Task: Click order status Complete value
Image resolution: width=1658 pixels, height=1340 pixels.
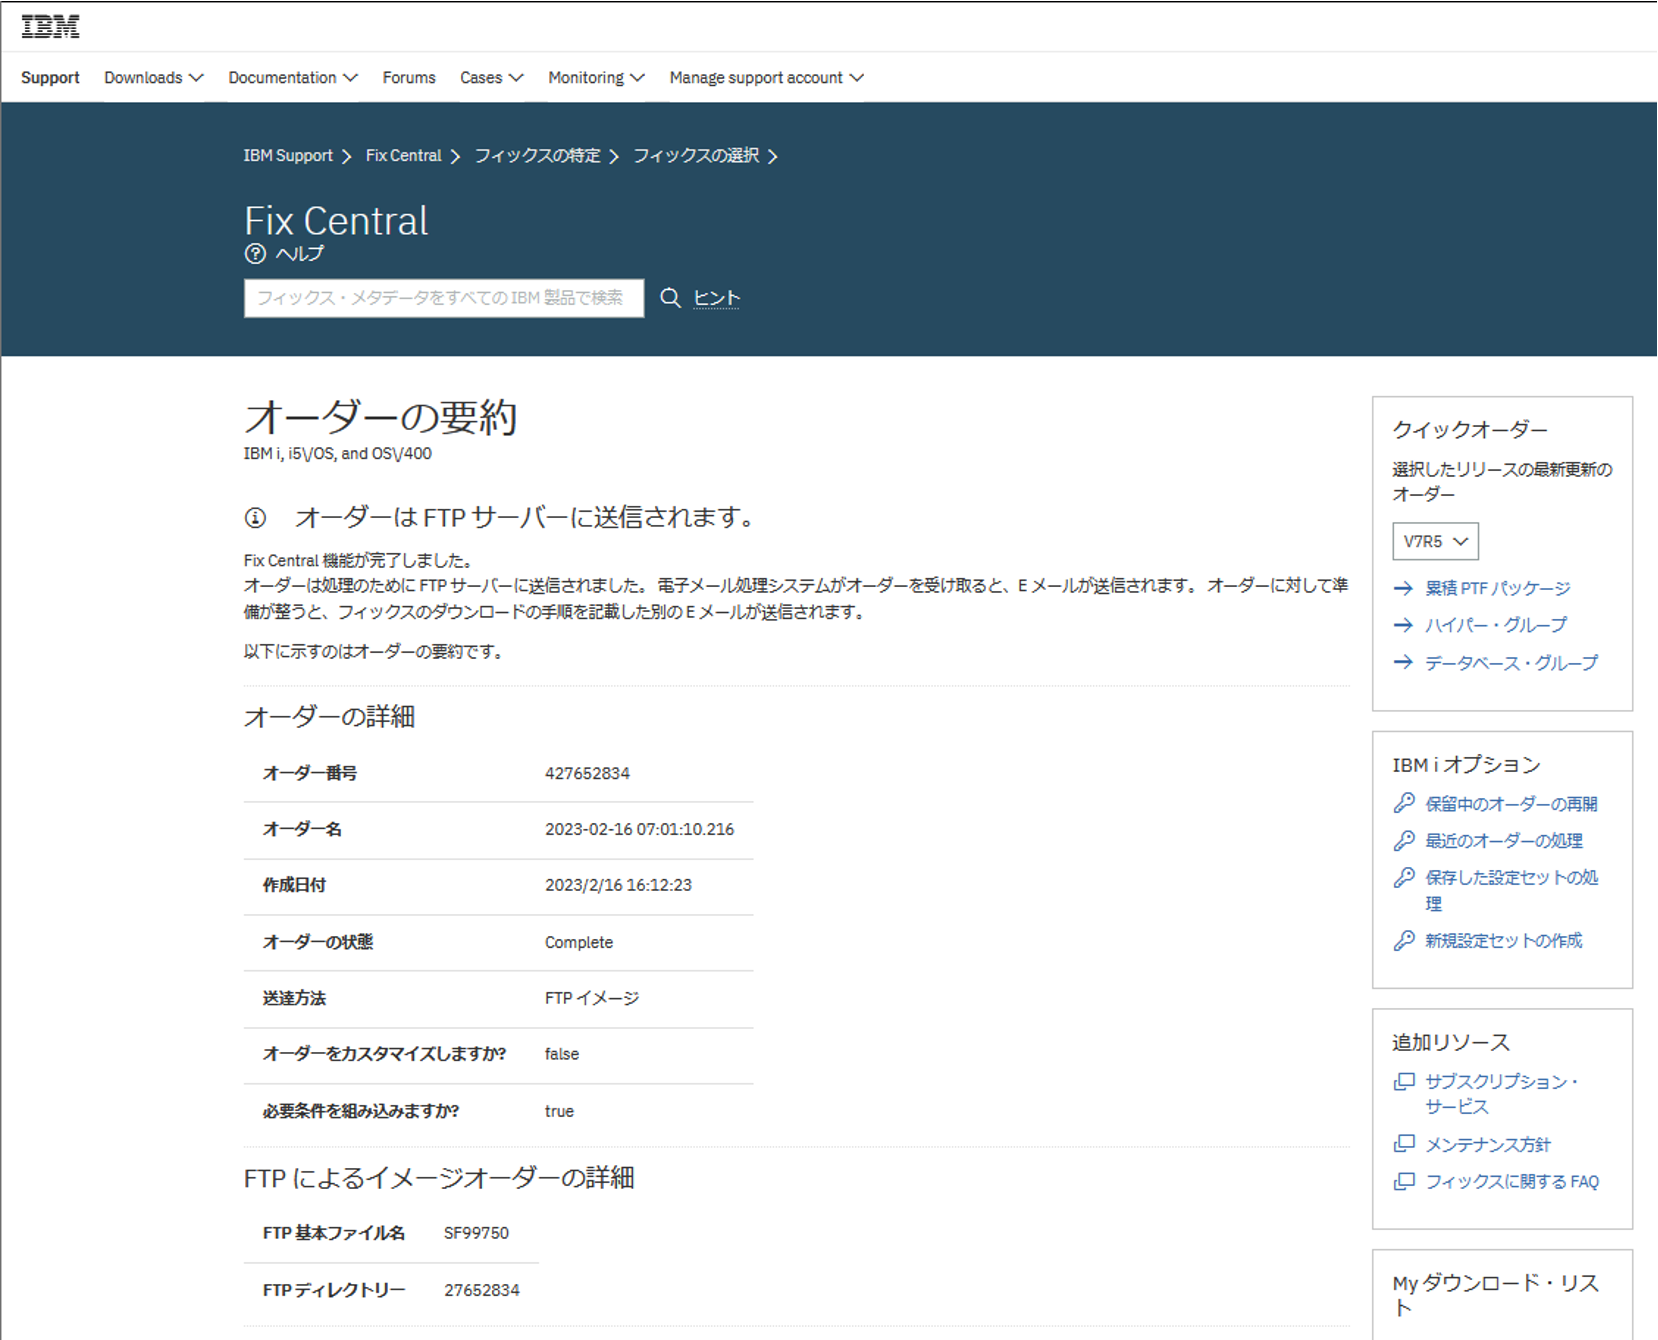Action: pyautogui.click(x=579, y=942)
